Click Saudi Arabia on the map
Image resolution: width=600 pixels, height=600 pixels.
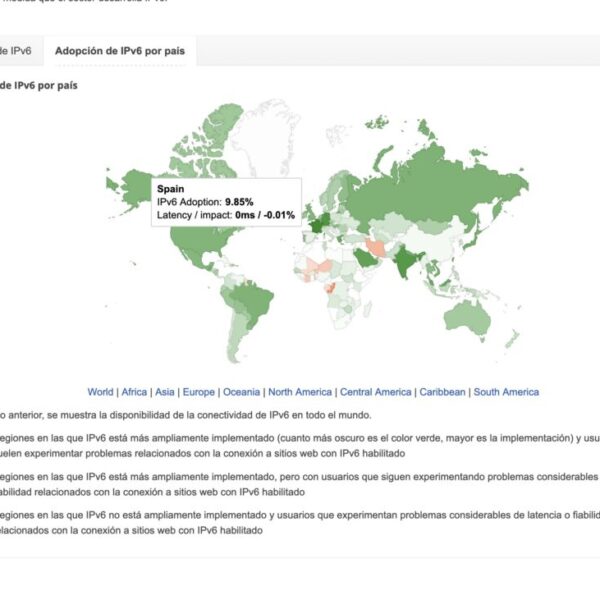[366, 258]
